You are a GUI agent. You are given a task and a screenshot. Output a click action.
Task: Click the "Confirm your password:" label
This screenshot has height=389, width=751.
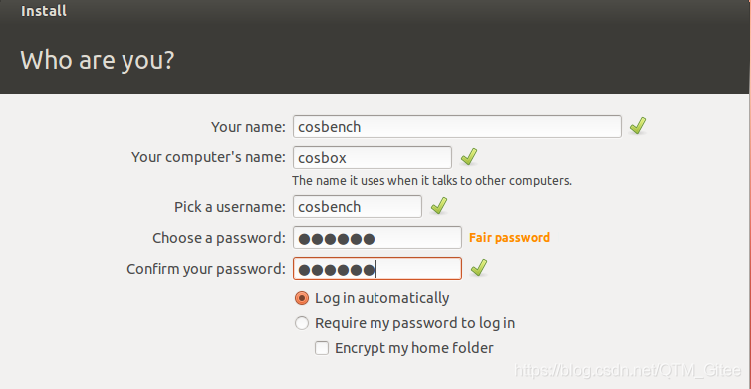[206, 269]
